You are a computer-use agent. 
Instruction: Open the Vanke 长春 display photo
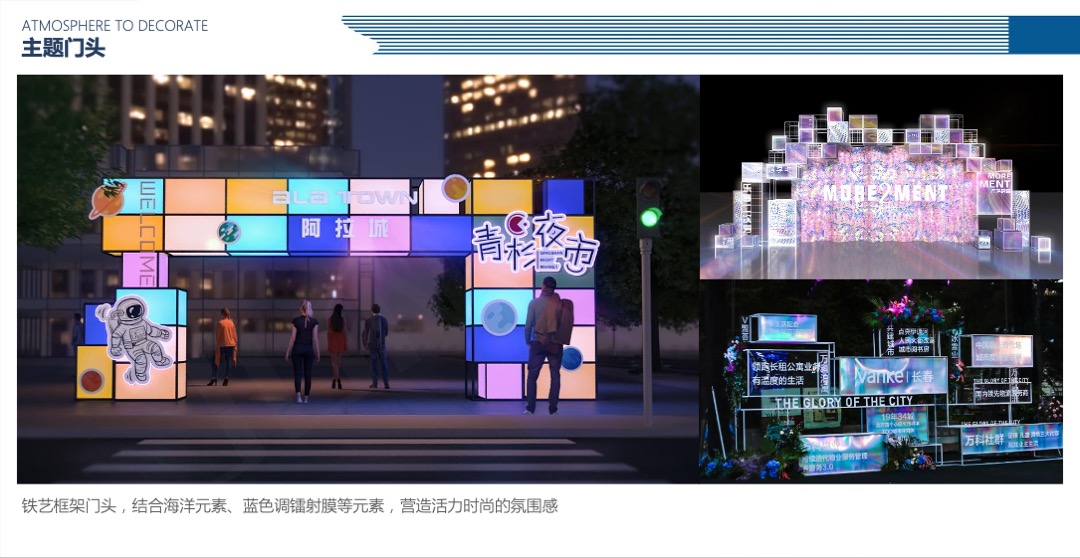pyautogui.click(x=880, y=382)
